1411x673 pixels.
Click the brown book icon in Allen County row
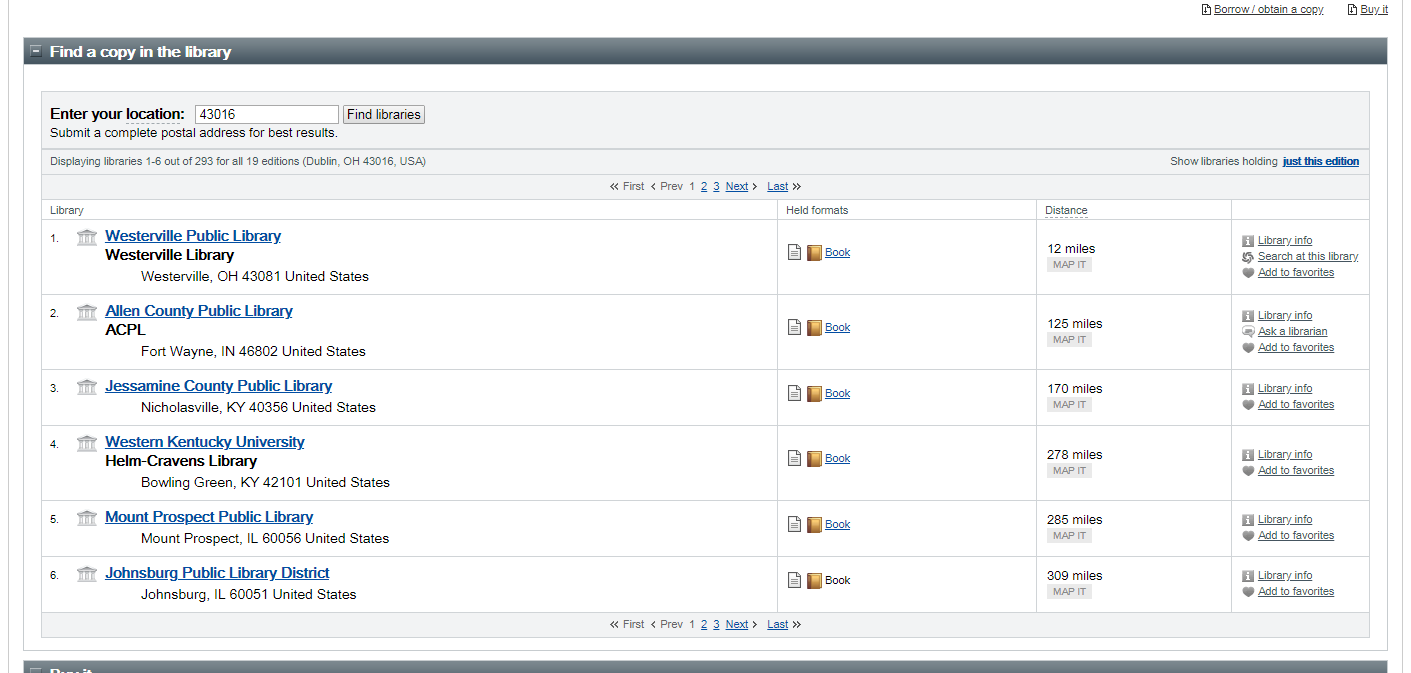(814, 327)
